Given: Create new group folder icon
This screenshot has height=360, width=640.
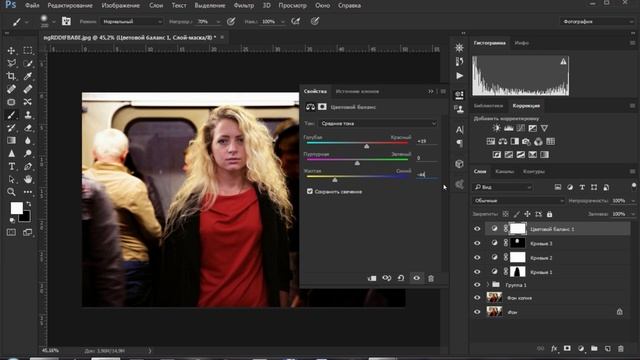Looking at the screenshot, I should pos(594,349).
